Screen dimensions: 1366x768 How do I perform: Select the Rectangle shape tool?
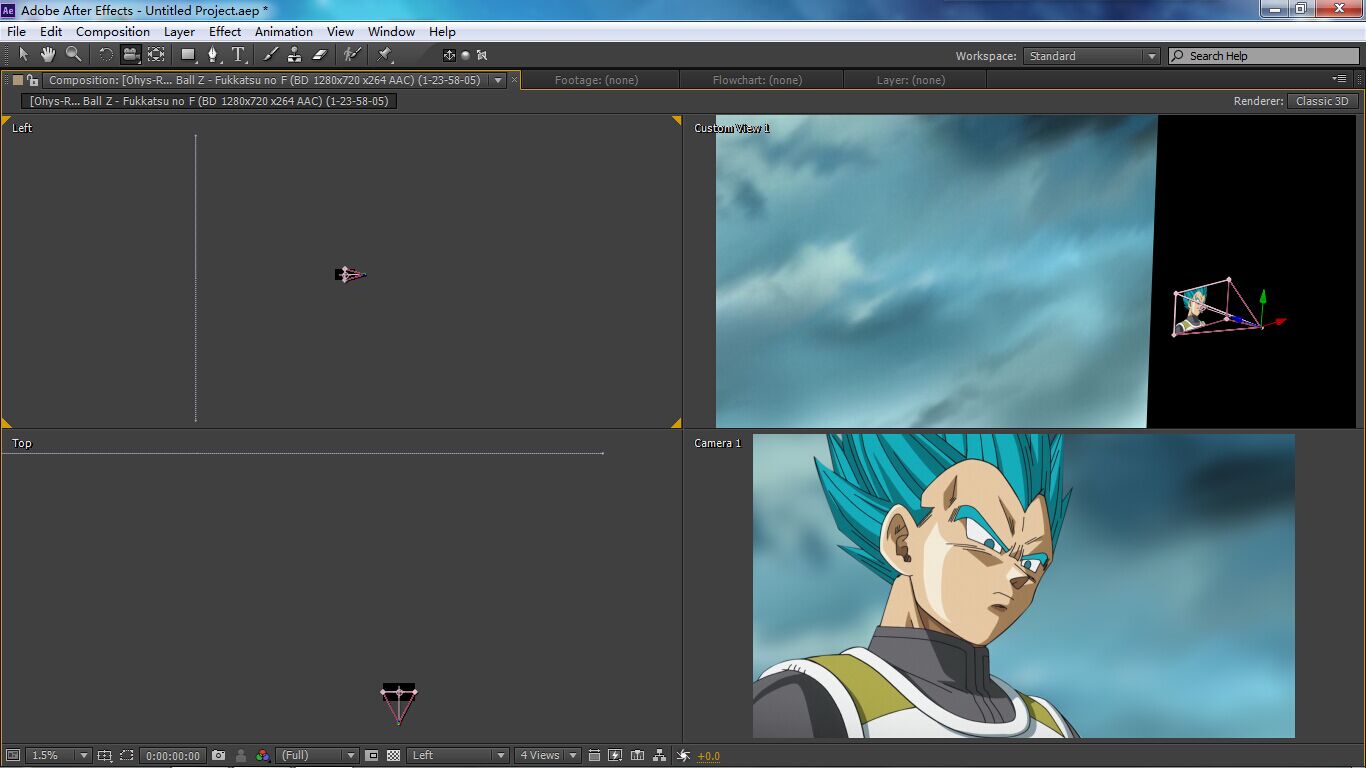[188, 55]
